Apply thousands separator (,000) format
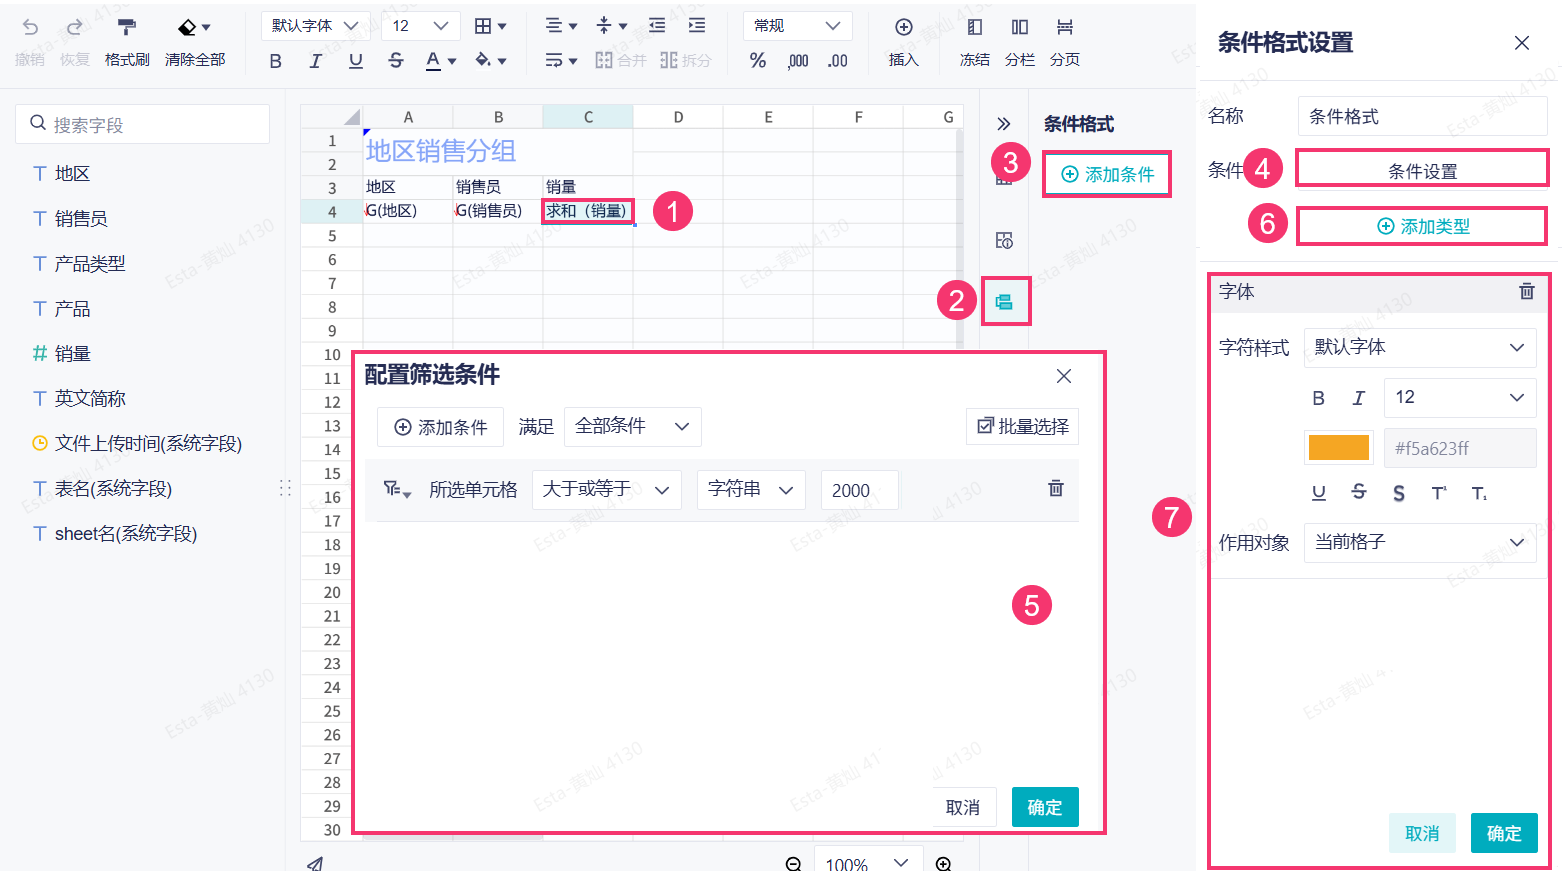The width and height of the screenshot is (1562, 874). tap(798, 61)
